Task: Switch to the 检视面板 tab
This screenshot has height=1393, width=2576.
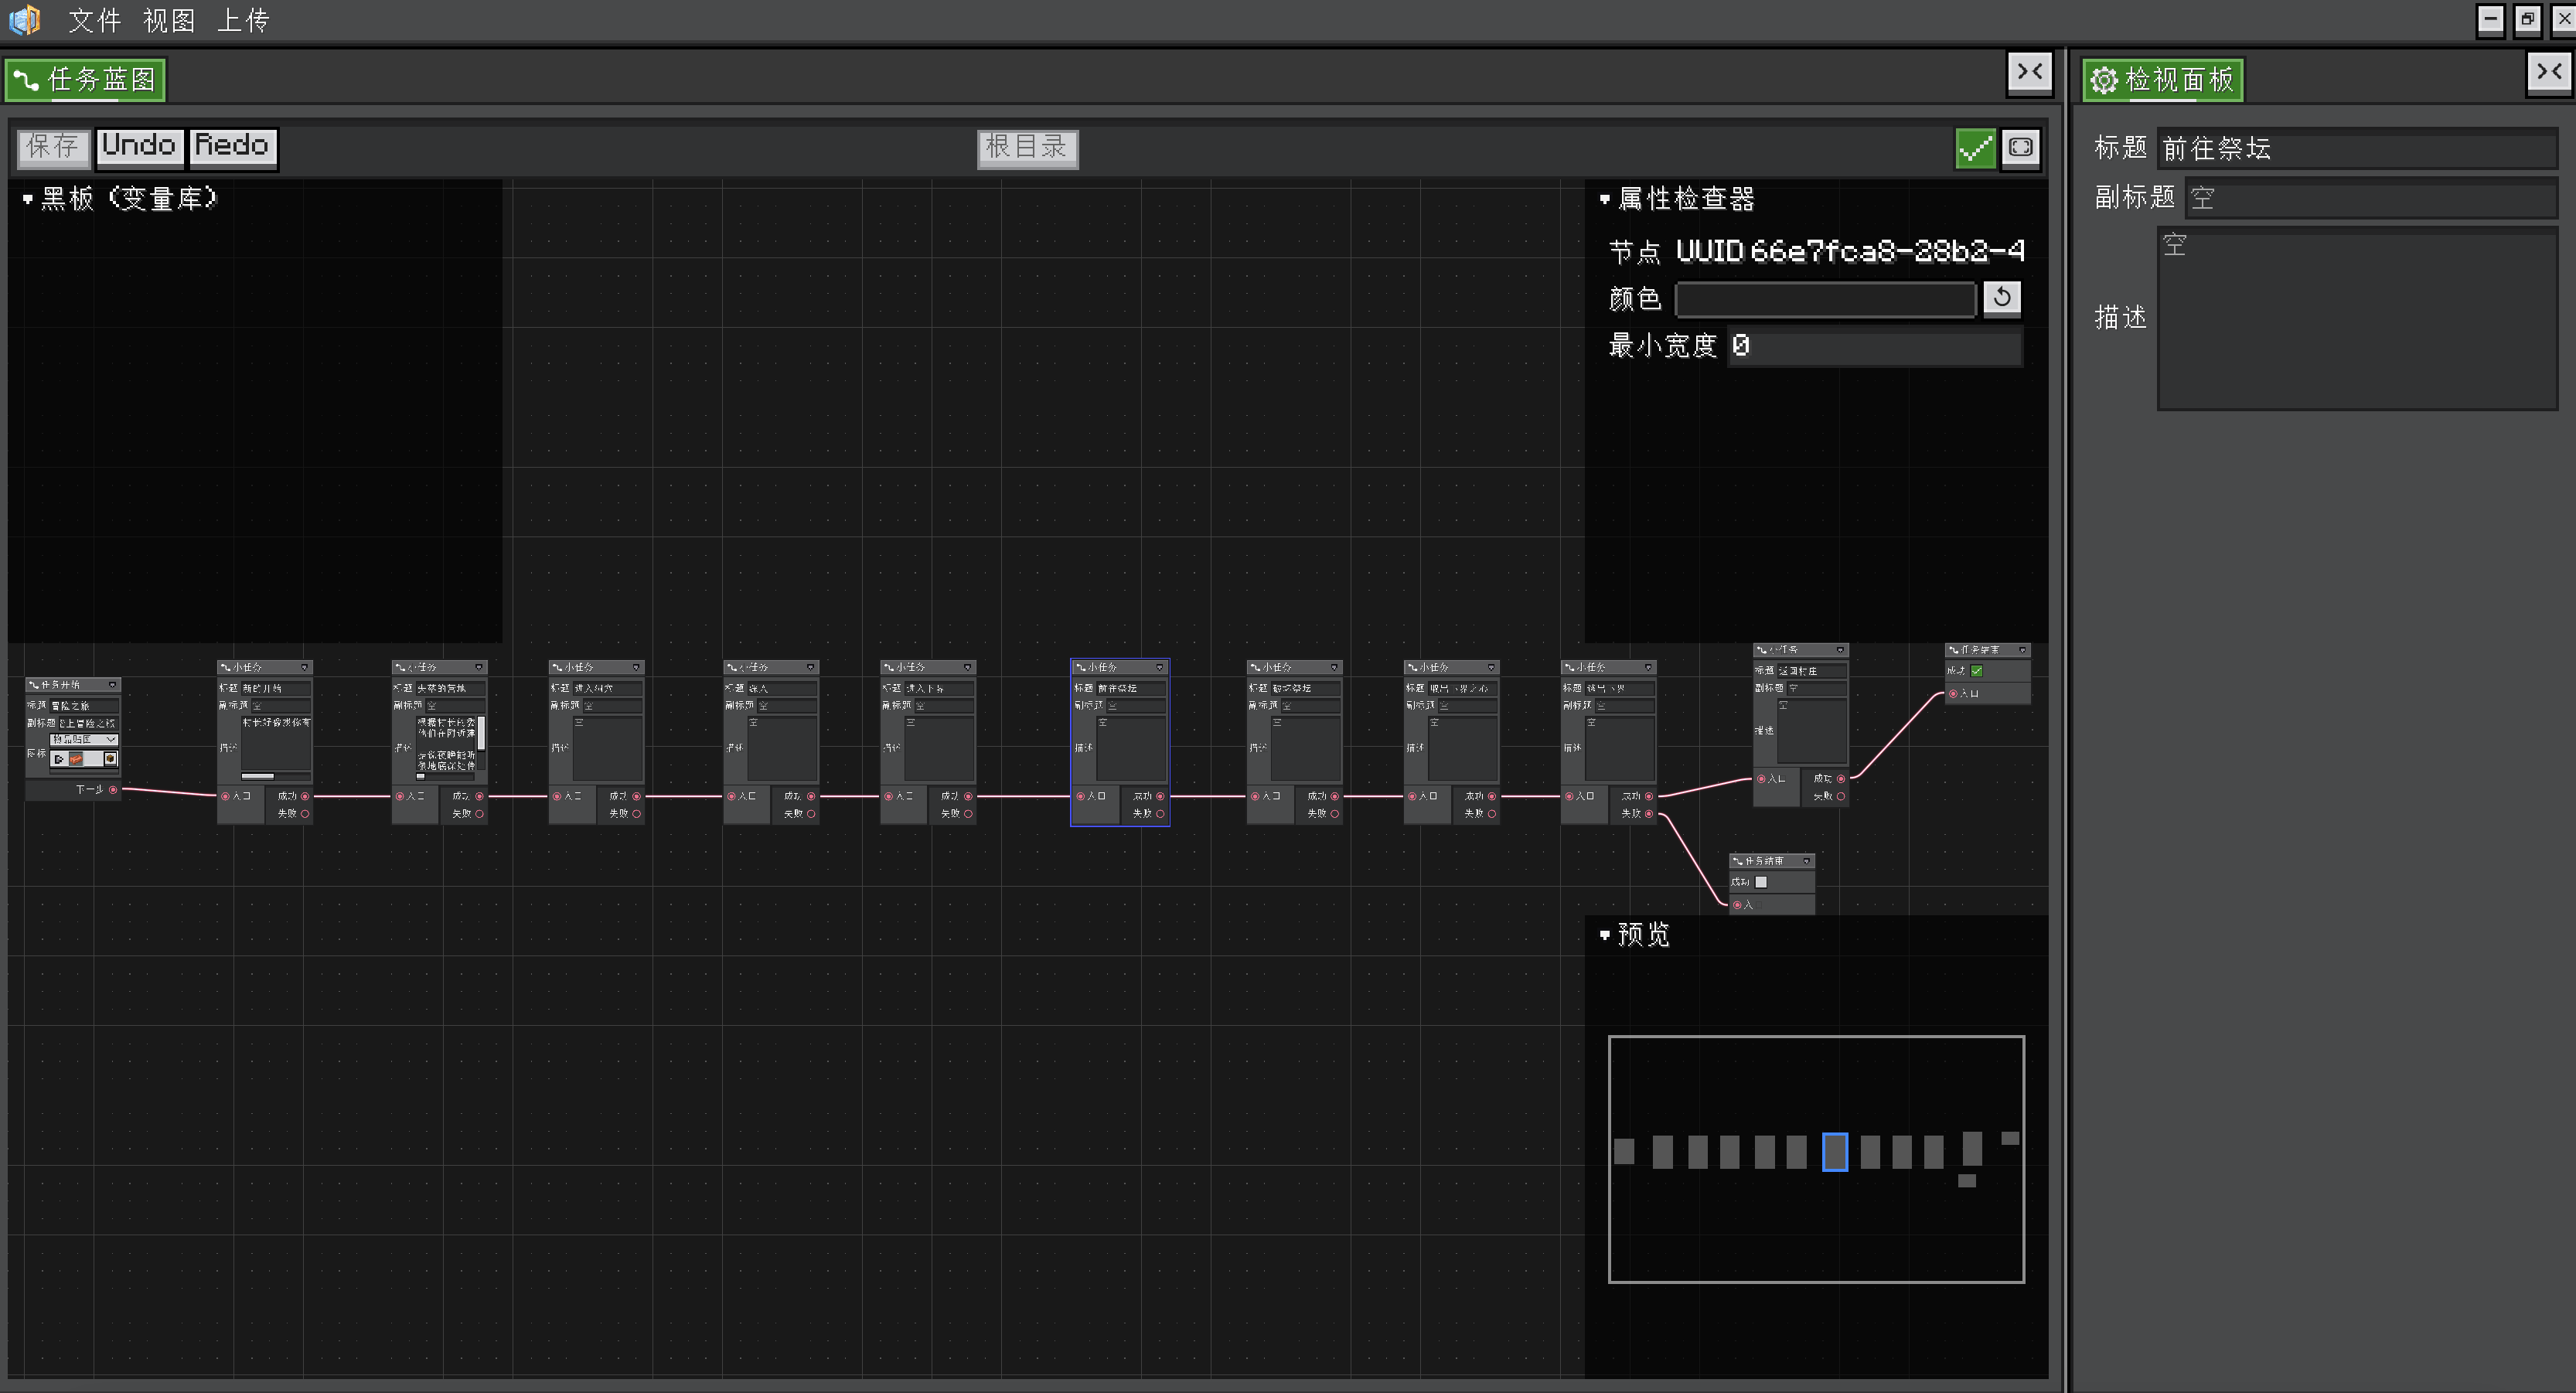Action: tap(2163, 80)
